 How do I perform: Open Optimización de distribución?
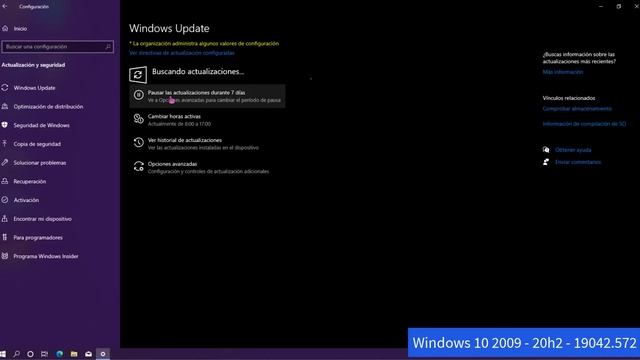click(48, 107)
